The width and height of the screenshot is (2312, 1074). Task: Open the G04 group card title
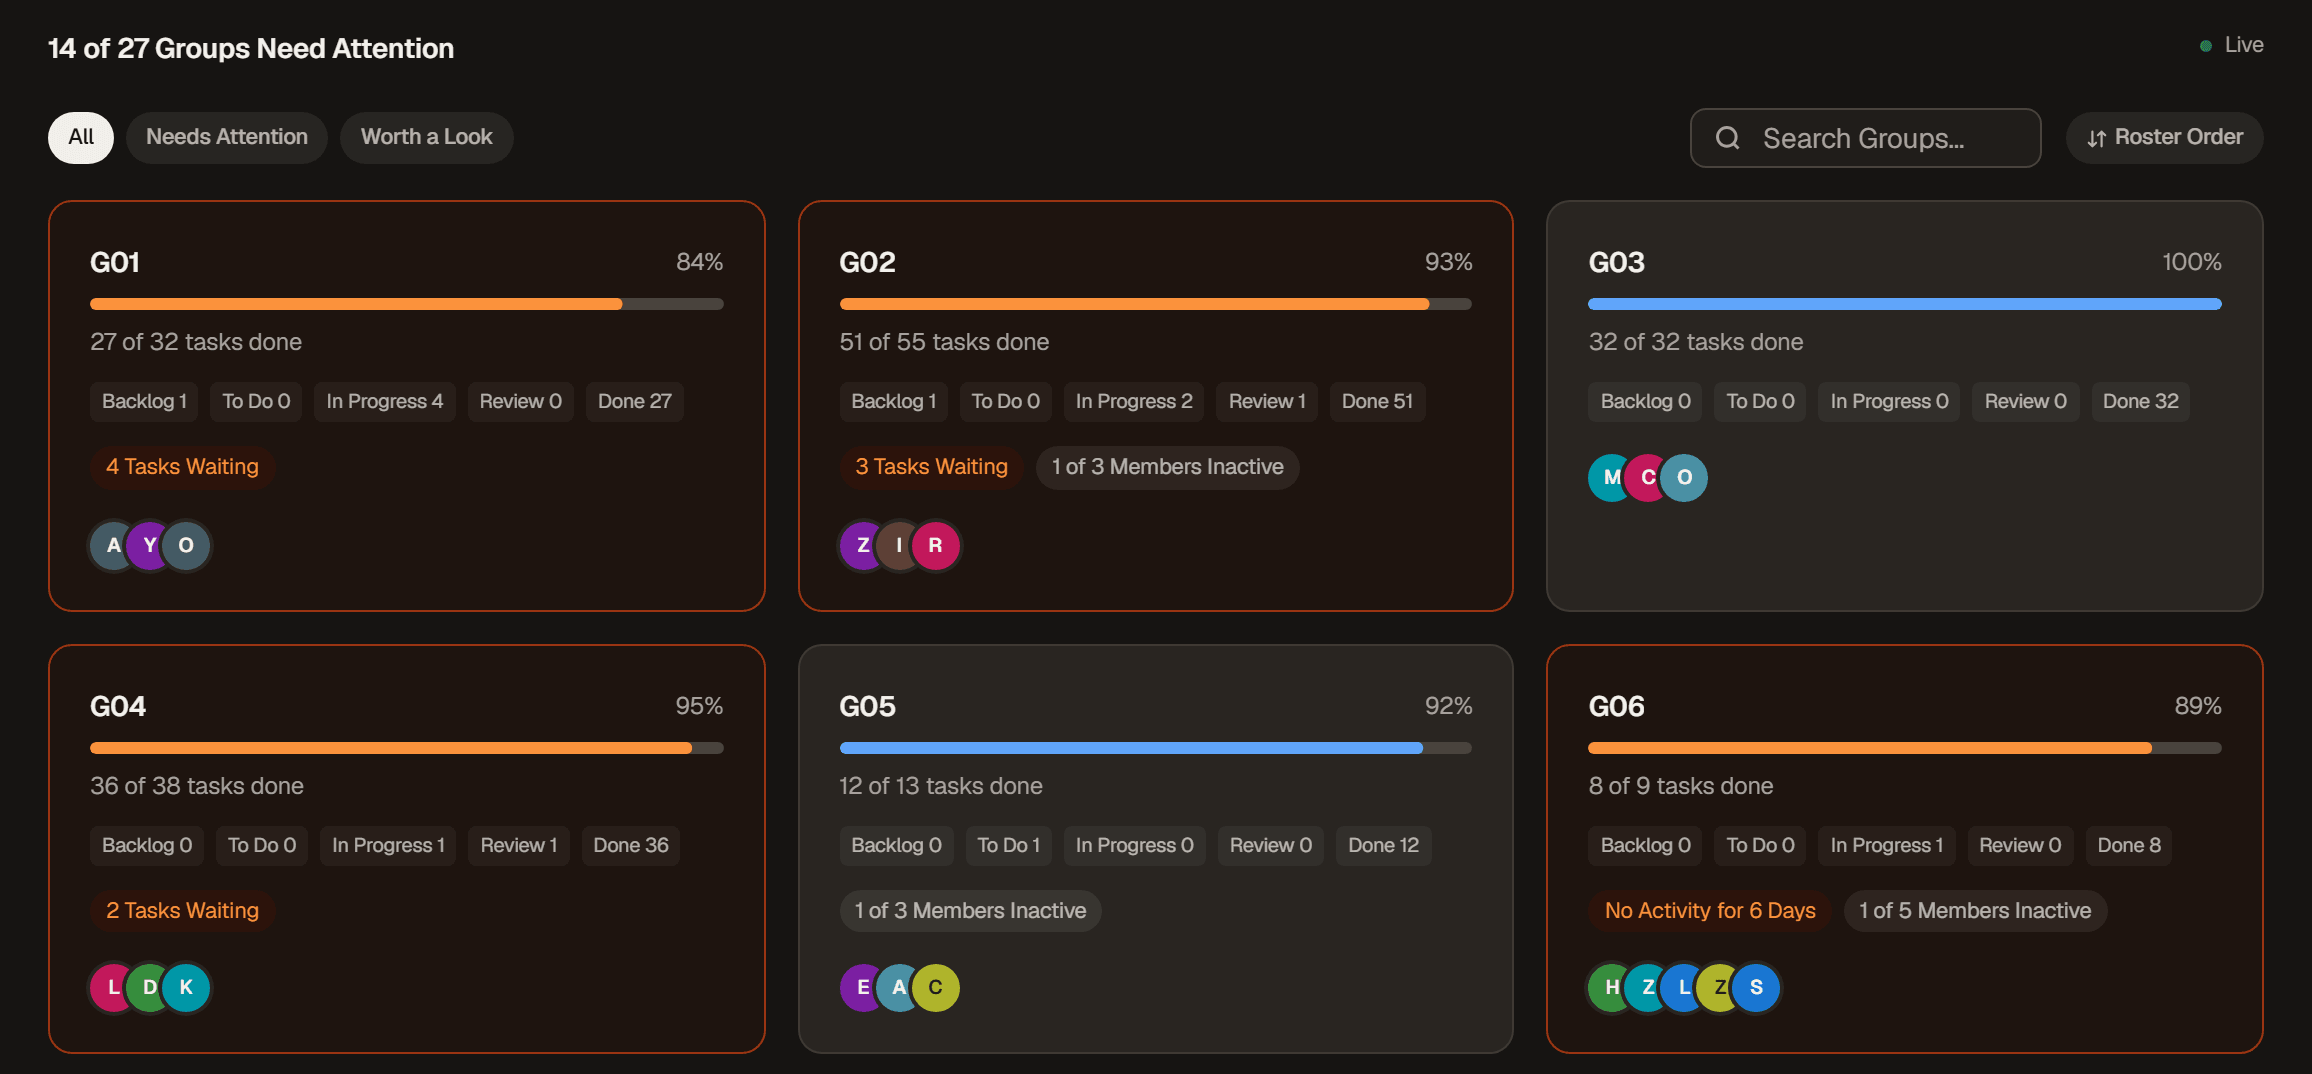pos(118,706)
